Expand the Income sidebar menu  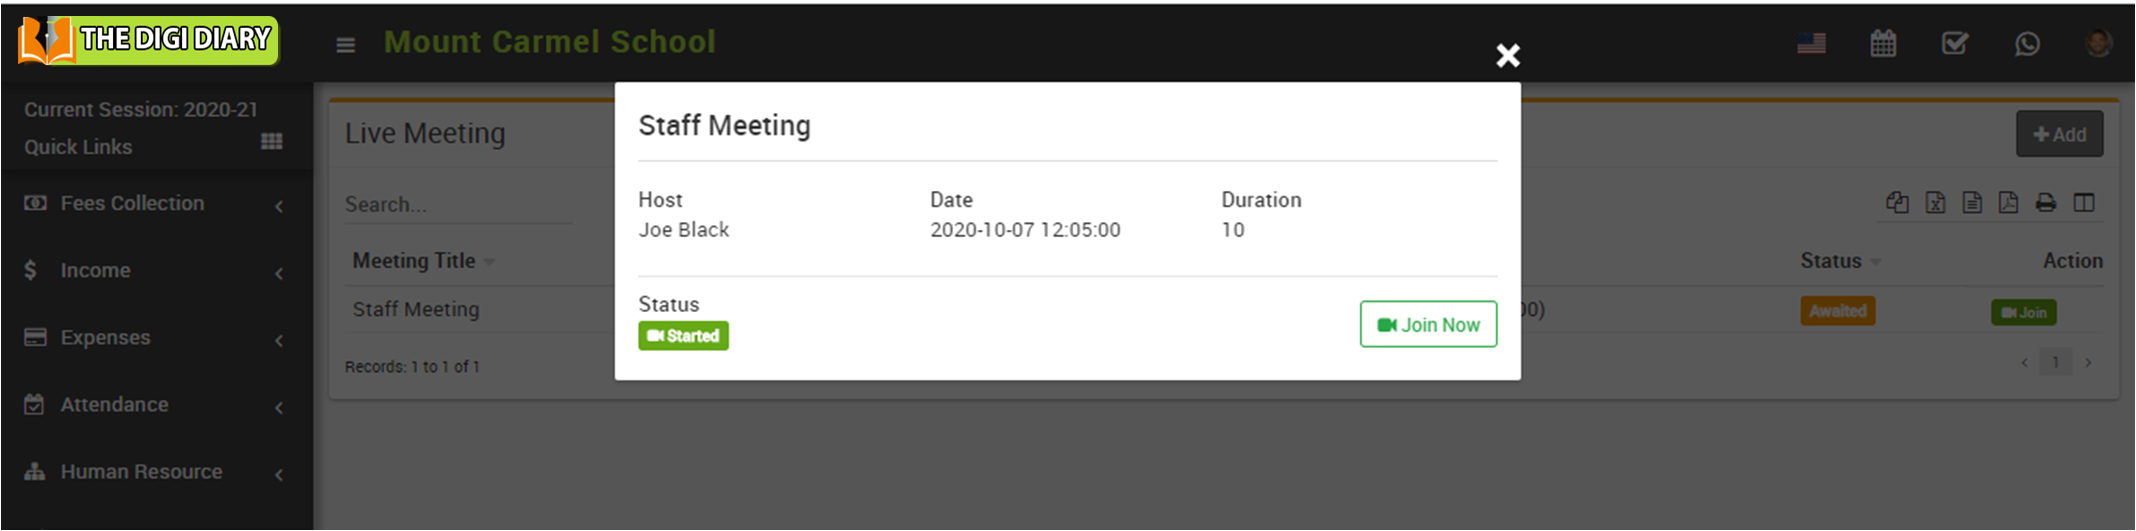(x=95, y=270)
